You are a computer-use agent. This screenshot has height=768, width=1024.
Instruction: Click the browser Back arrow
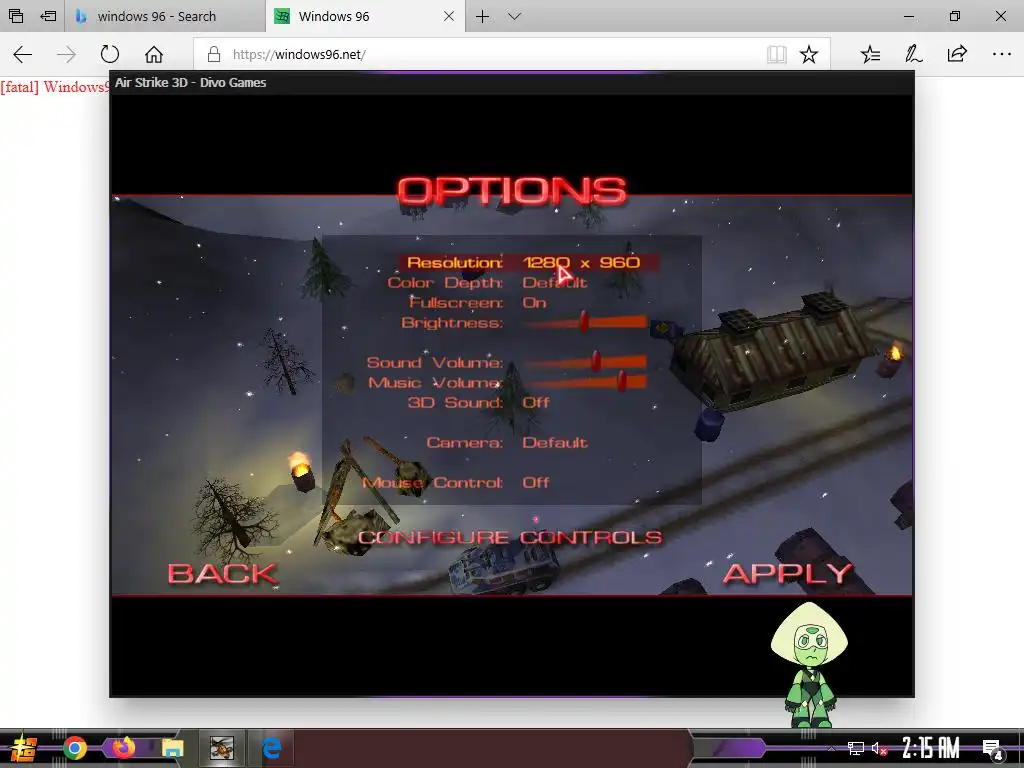pyautogui.click(x=23, y=54)
